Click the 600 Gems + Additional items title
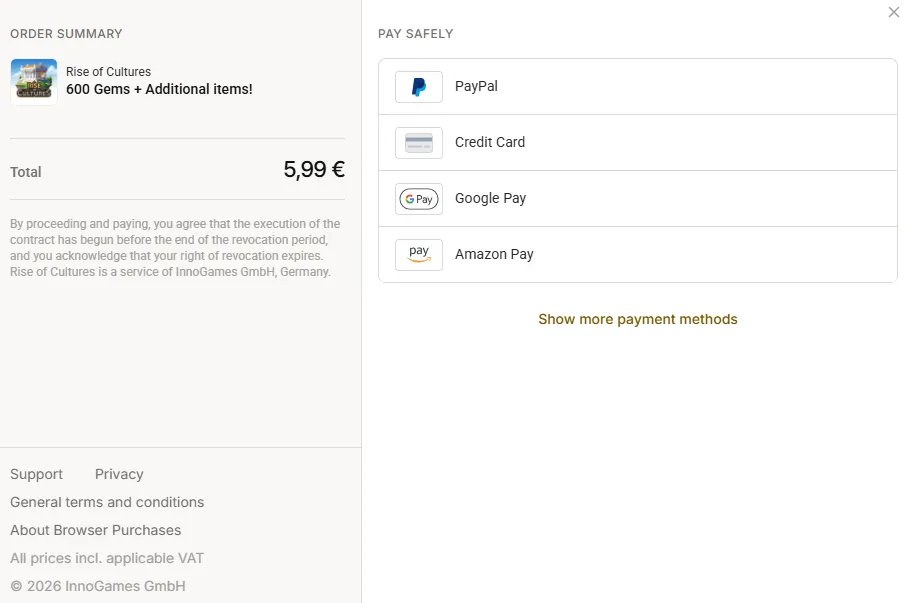The image size is (906, 603). pos(159,89)
